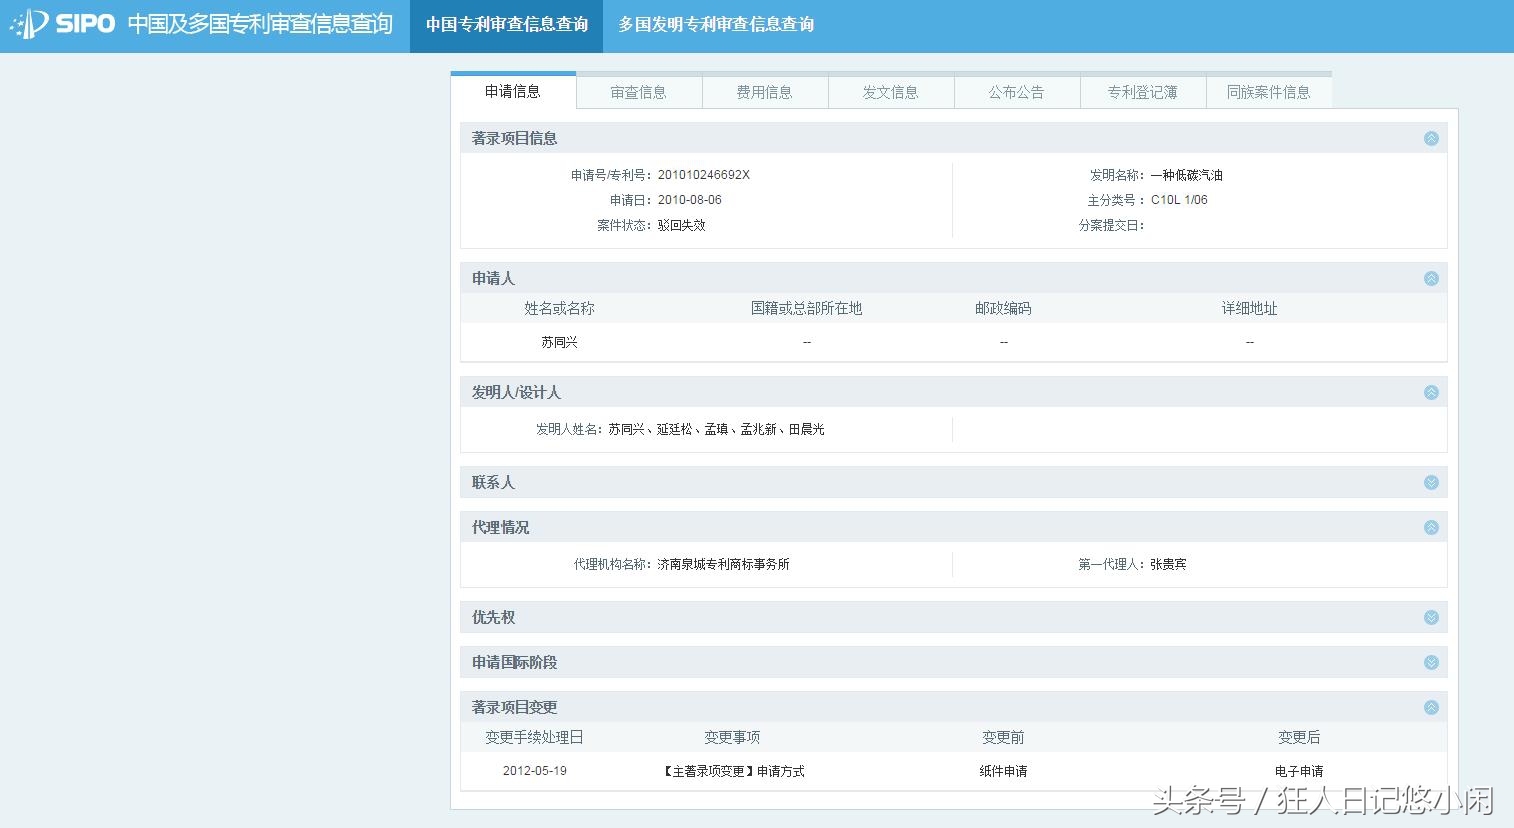Open the 同族案件信息 tab
Screen dimensions: 1514x828
coord(1269,91)
